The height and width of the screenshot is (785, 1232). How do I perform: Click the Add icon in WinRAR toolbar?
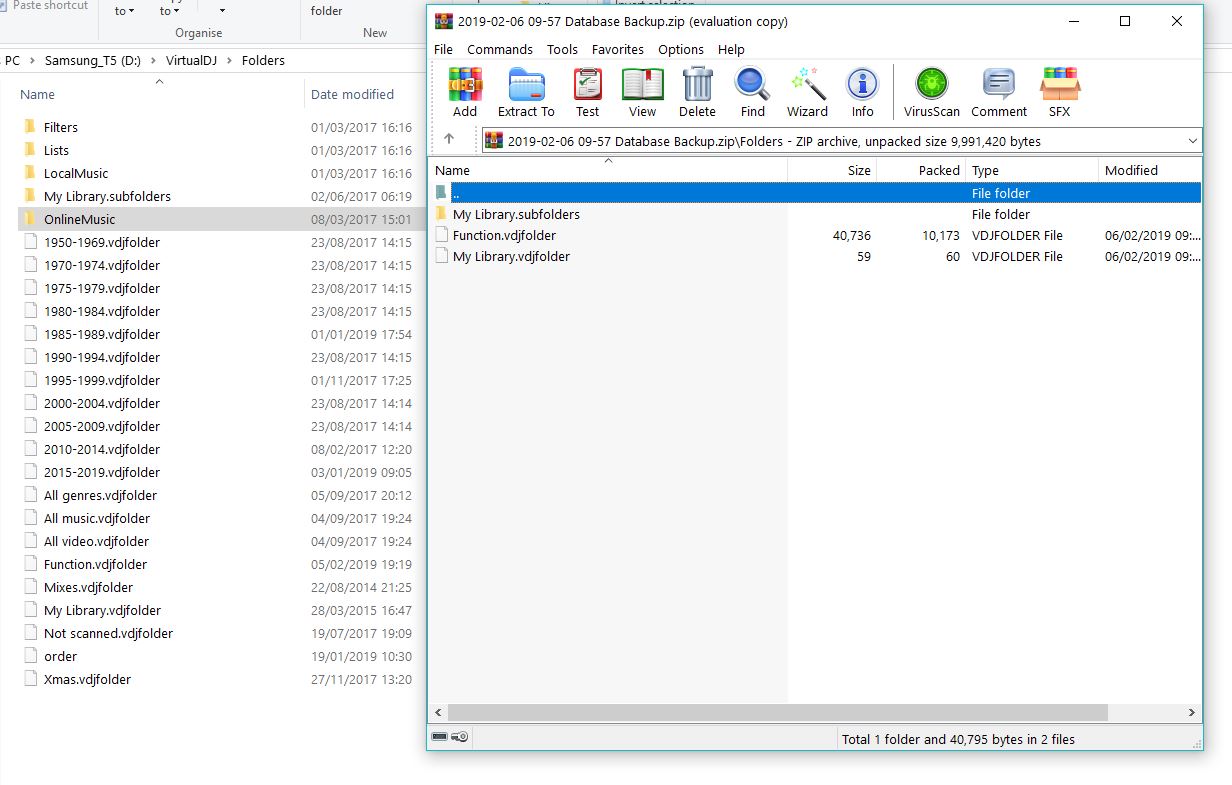[465, 92]
